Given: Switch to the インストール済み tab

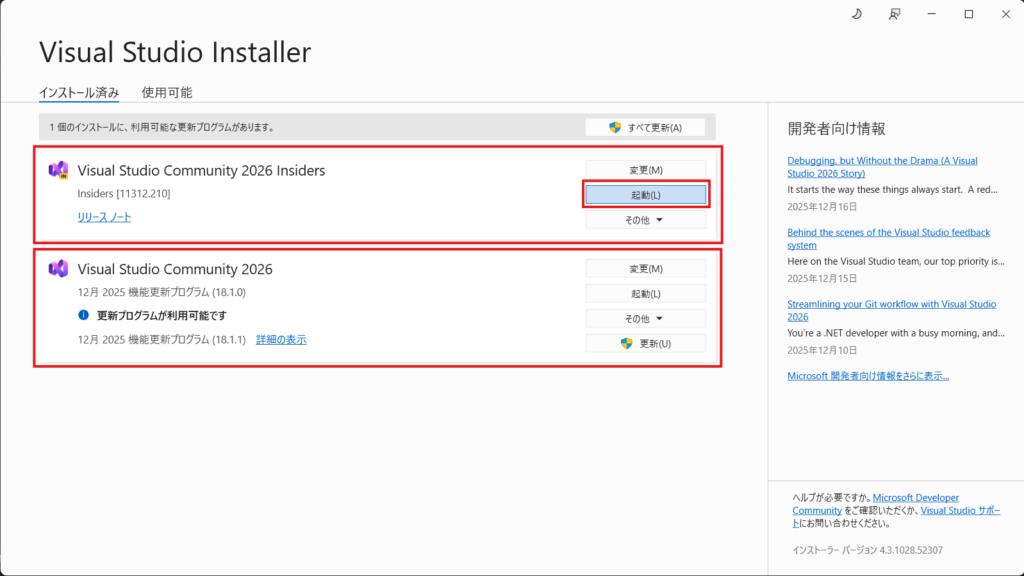Looking at the screenshot, I should (79, 93).
